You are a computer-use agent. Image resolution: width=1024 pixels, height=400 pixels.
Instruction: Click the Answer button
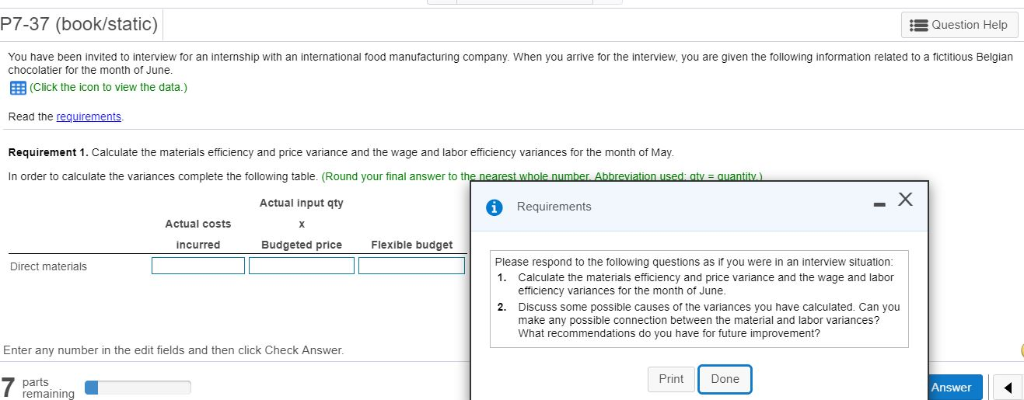point(950,387)
